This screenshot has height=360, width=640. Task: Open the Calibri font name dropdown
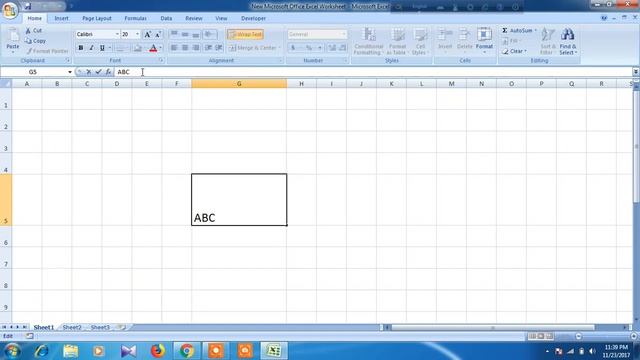pyautogui.click(x=117, y=34)
